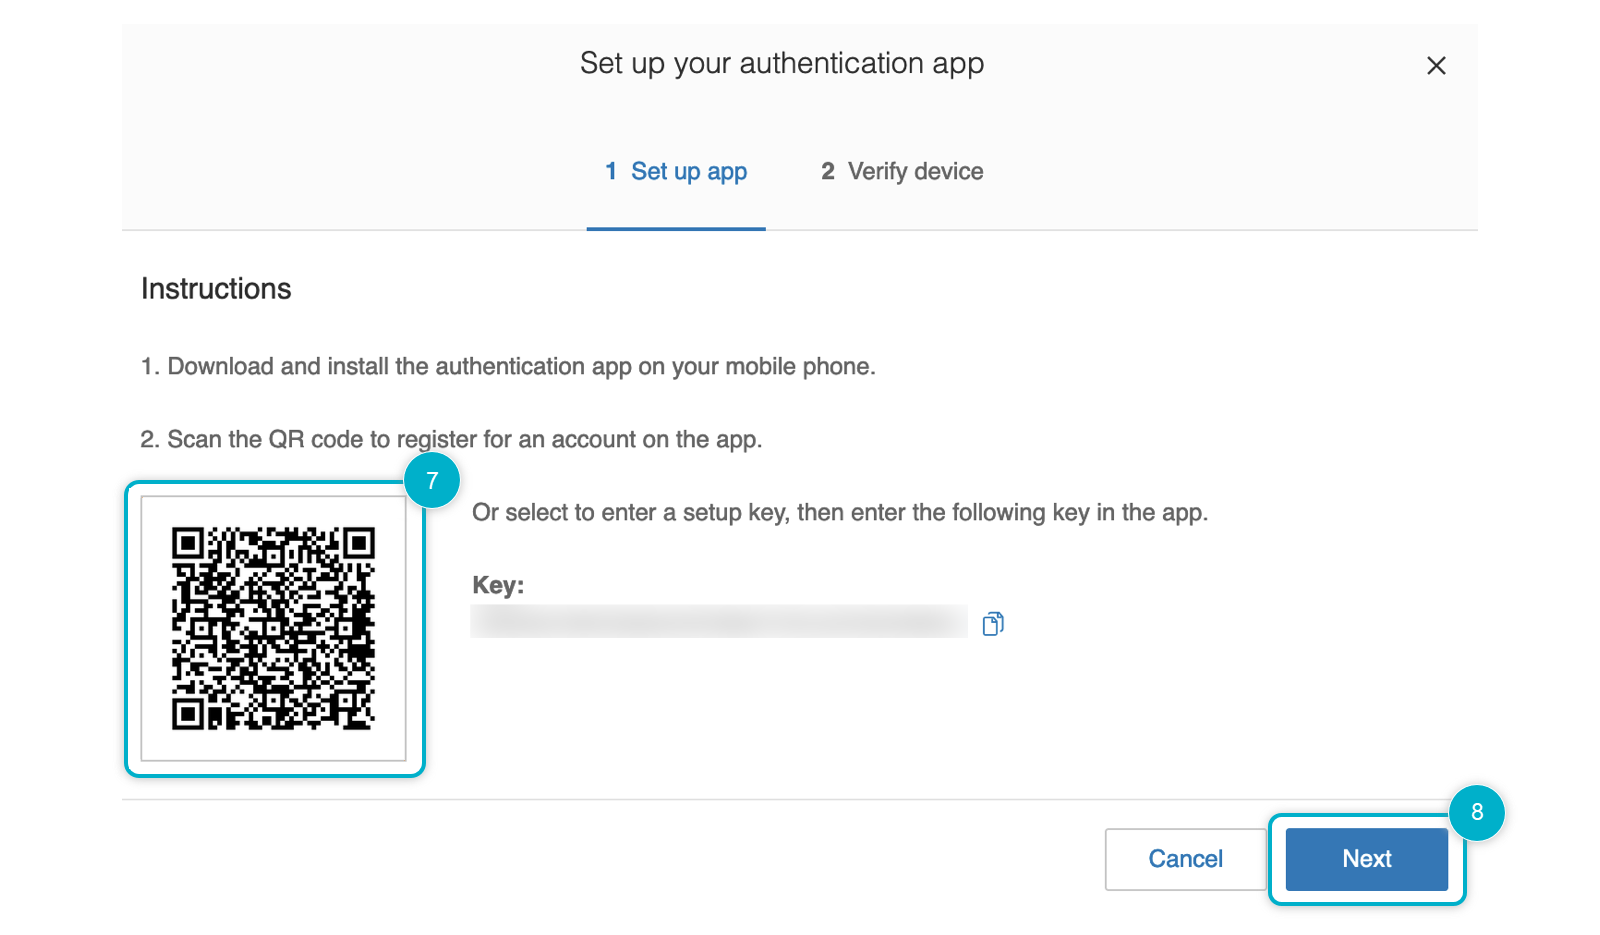The height and width of the screenshot is (935, 1600).
Task: Click the "Key:" label
Action: click(x=498, y=585)
